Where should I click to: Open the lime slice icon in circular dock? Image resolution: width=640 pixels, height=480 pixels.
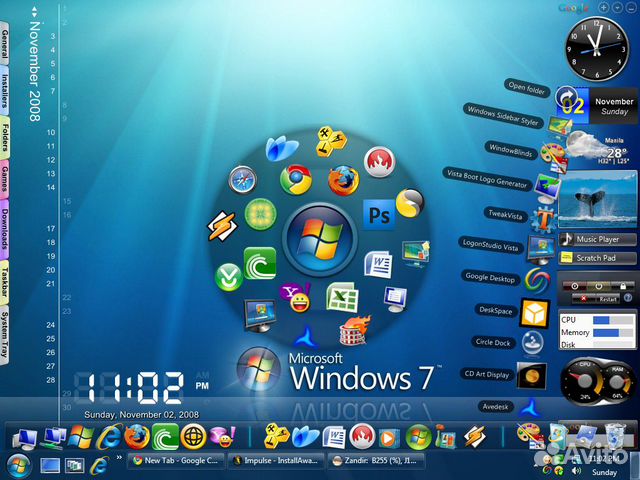point(260,214)
